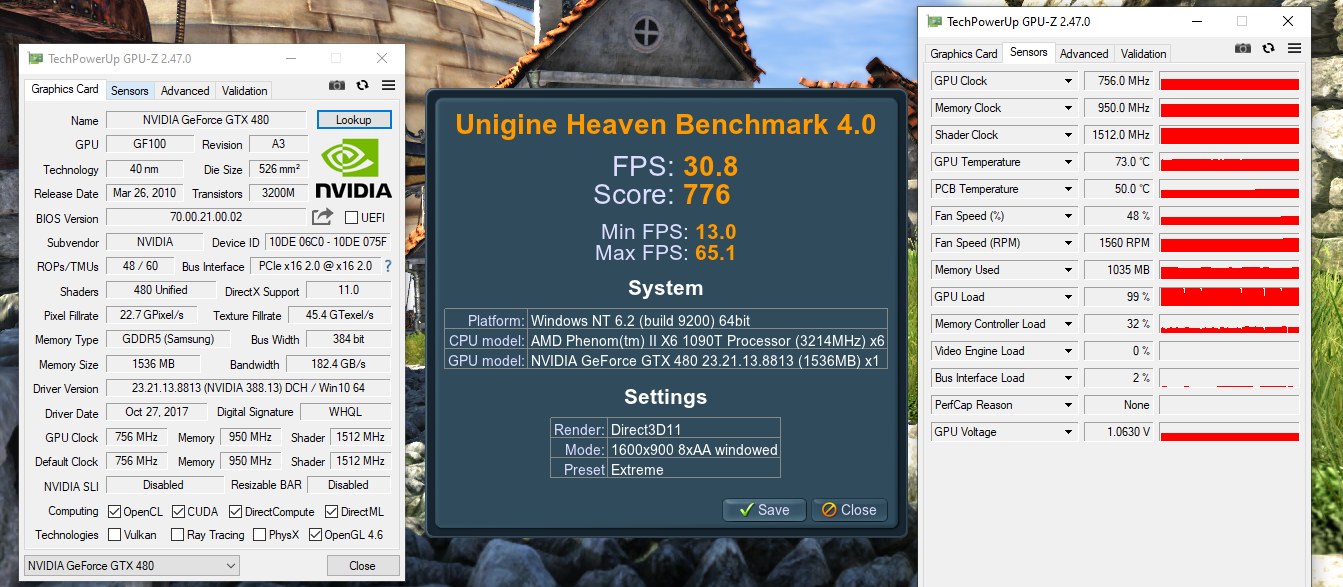1343x587 pixels.
Task: Expand the GPU Load sensor dropdown
Action: [x=1068, y=297]
